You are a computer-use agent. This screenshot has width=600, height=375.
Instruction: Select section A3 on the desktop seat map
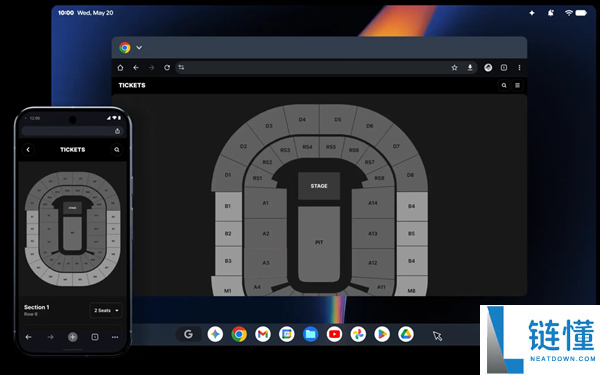(x=266, y=263)
